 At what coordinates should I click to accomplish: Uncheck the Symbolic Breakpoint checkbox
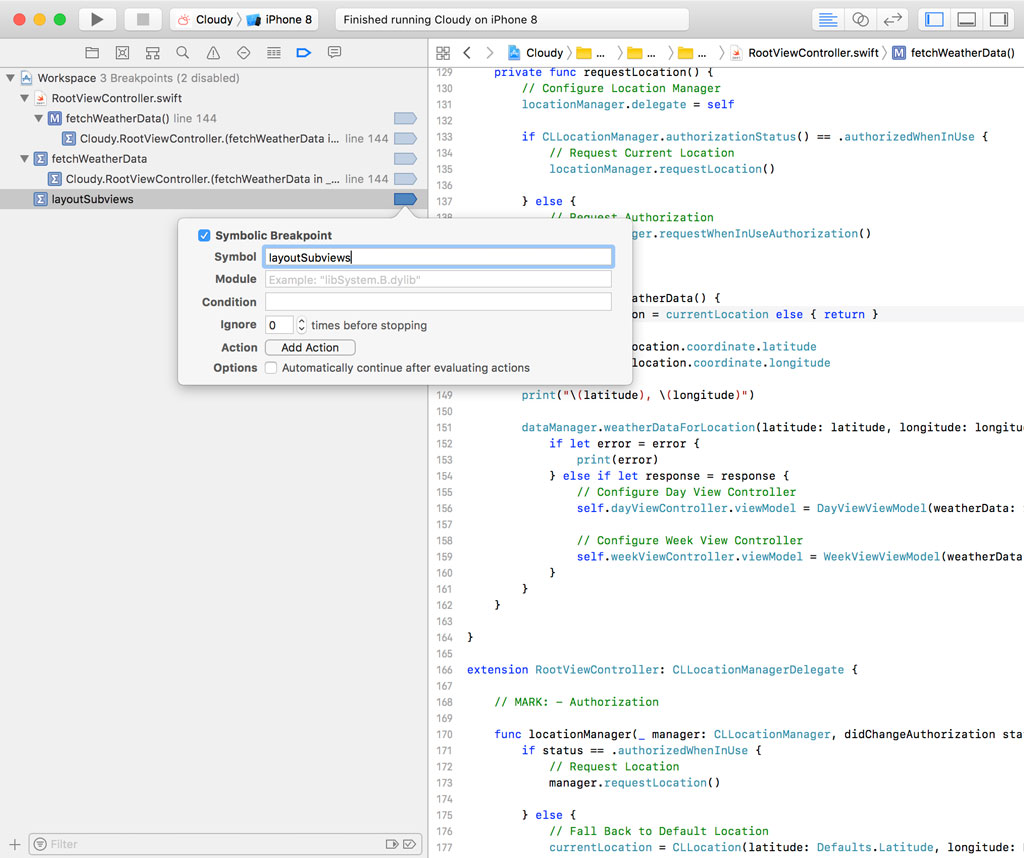(x=204, y=235)
